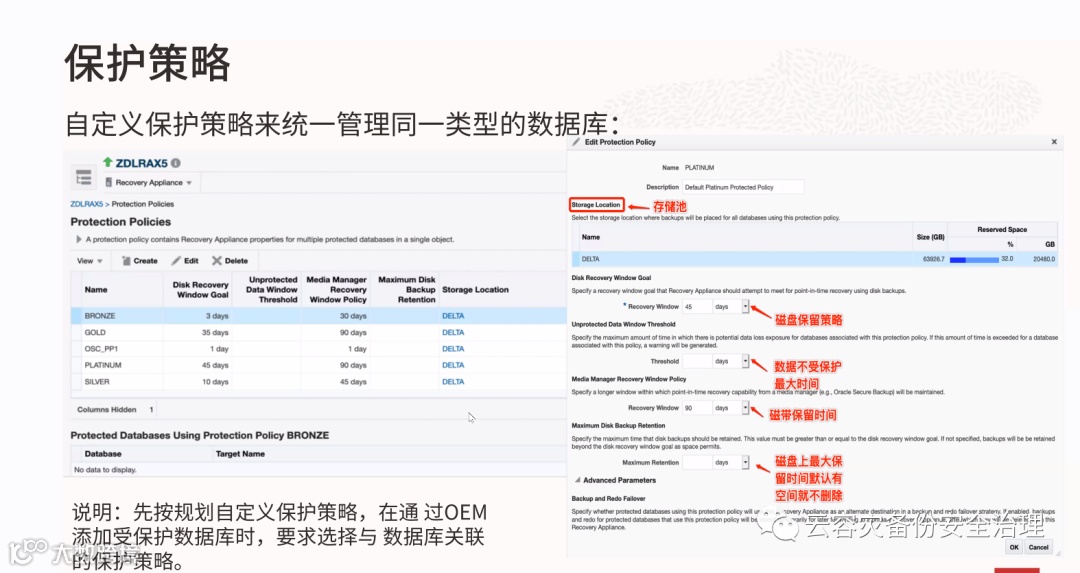Sort by Target Name column header

pyautogui.click(x=240, y=454)
